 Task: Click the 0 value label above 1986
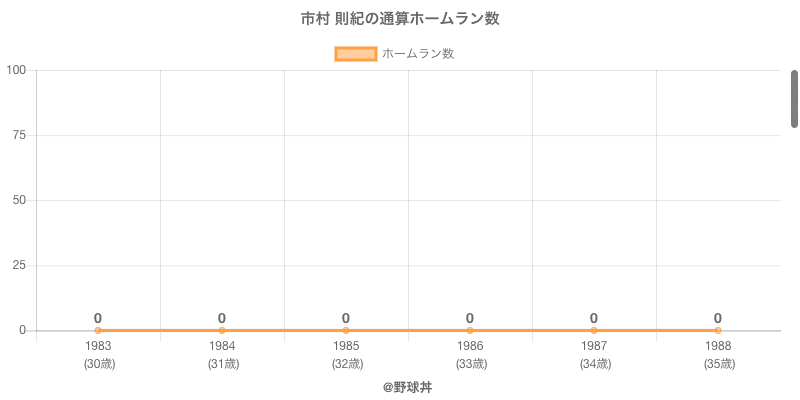[470, 318]
